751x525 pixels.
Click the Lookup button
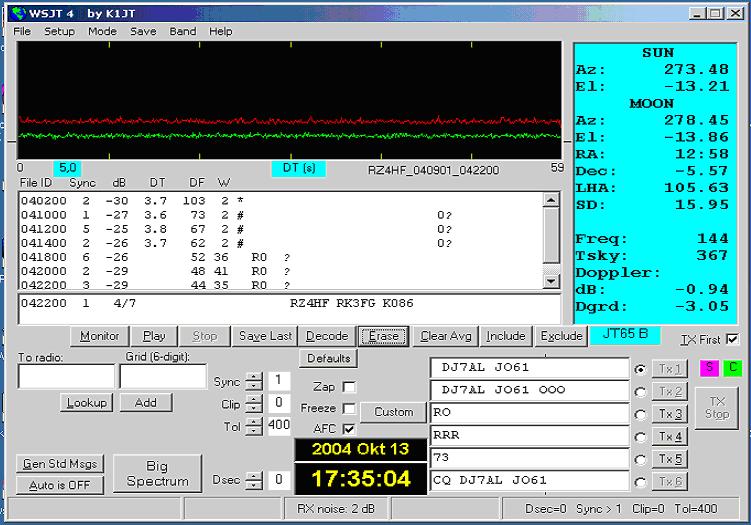click(87, 403)
